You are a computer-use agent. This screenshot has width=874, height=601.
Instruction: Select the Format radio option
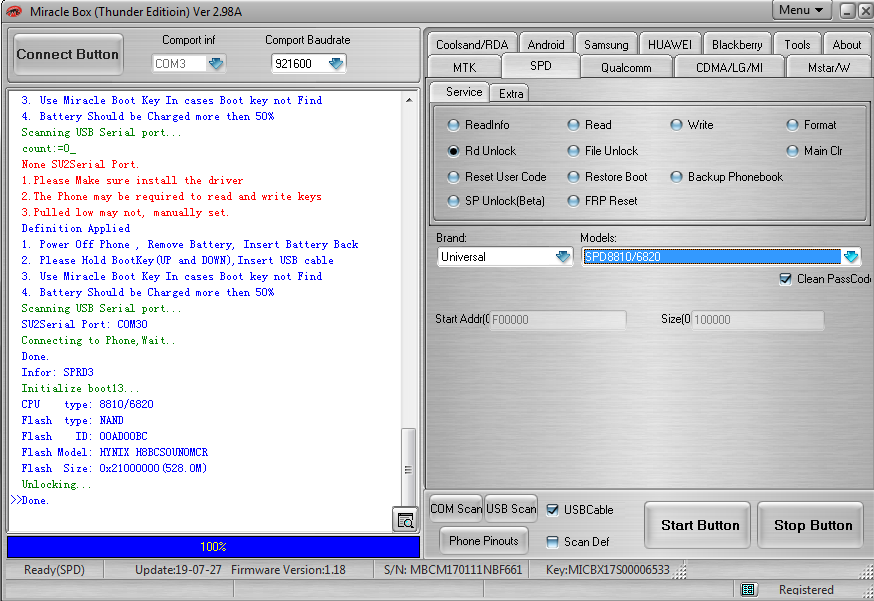pos(812,125)
